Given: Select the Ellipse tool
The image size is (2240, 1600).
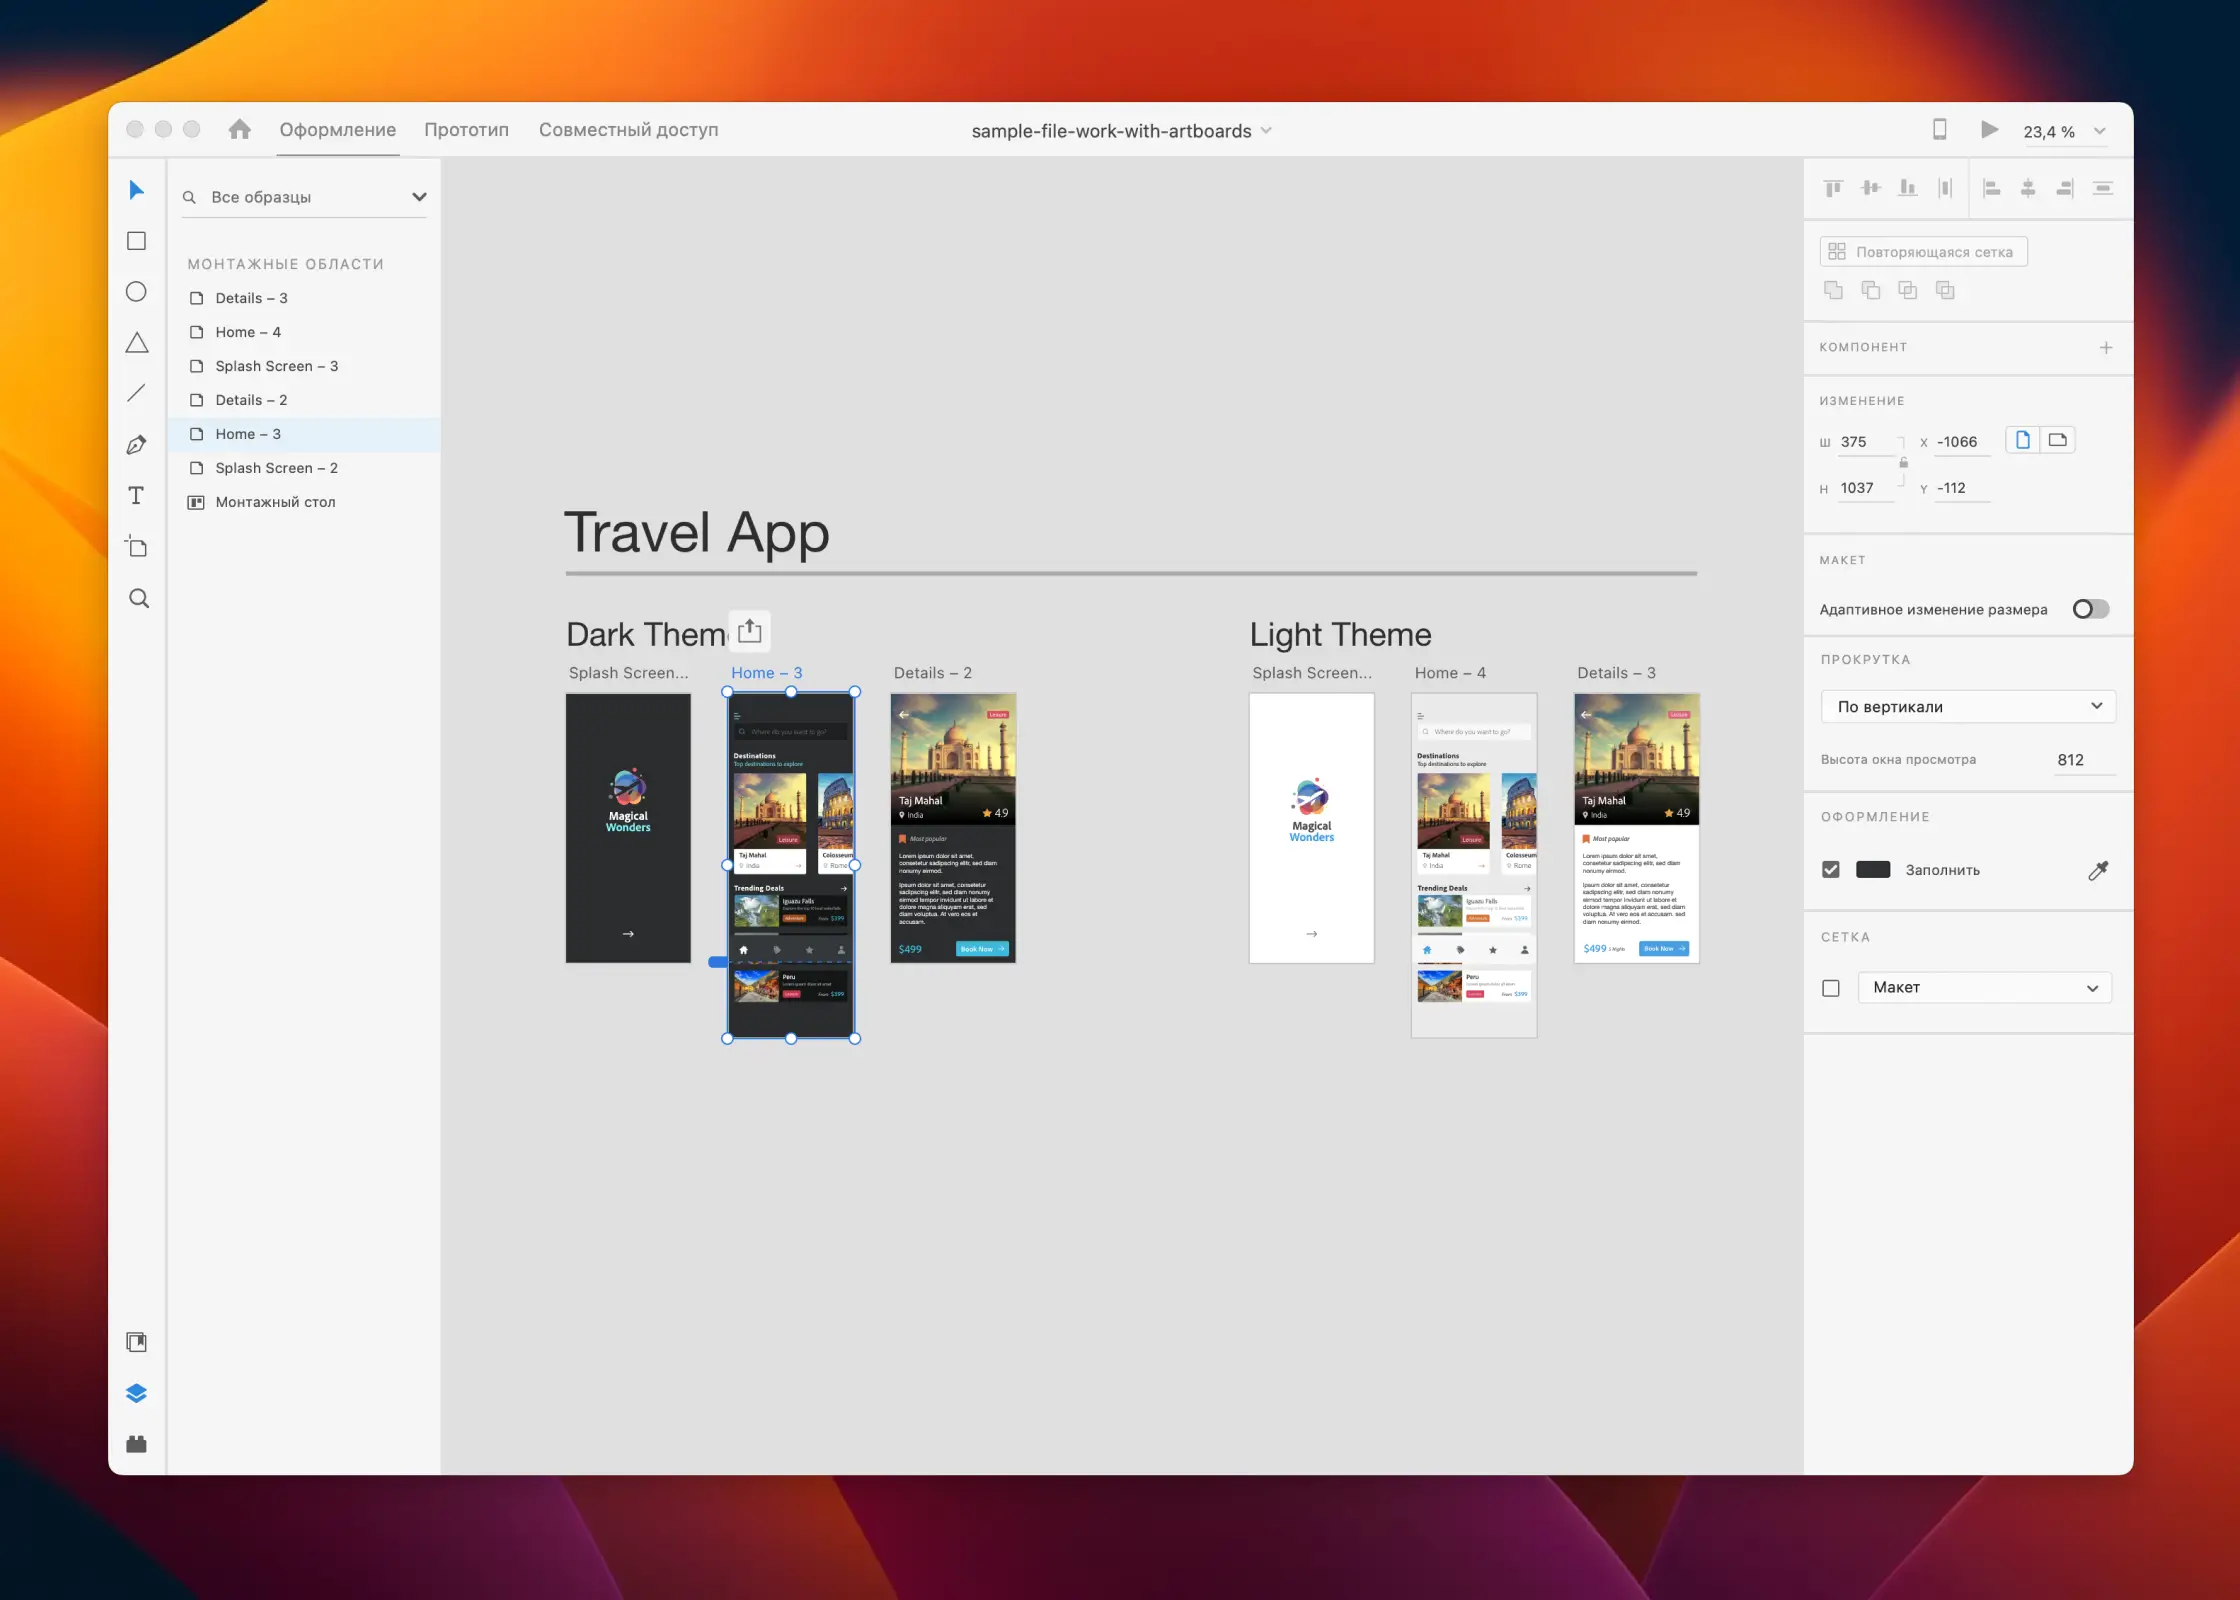Looking at the screenshot, I should (136, 291).
